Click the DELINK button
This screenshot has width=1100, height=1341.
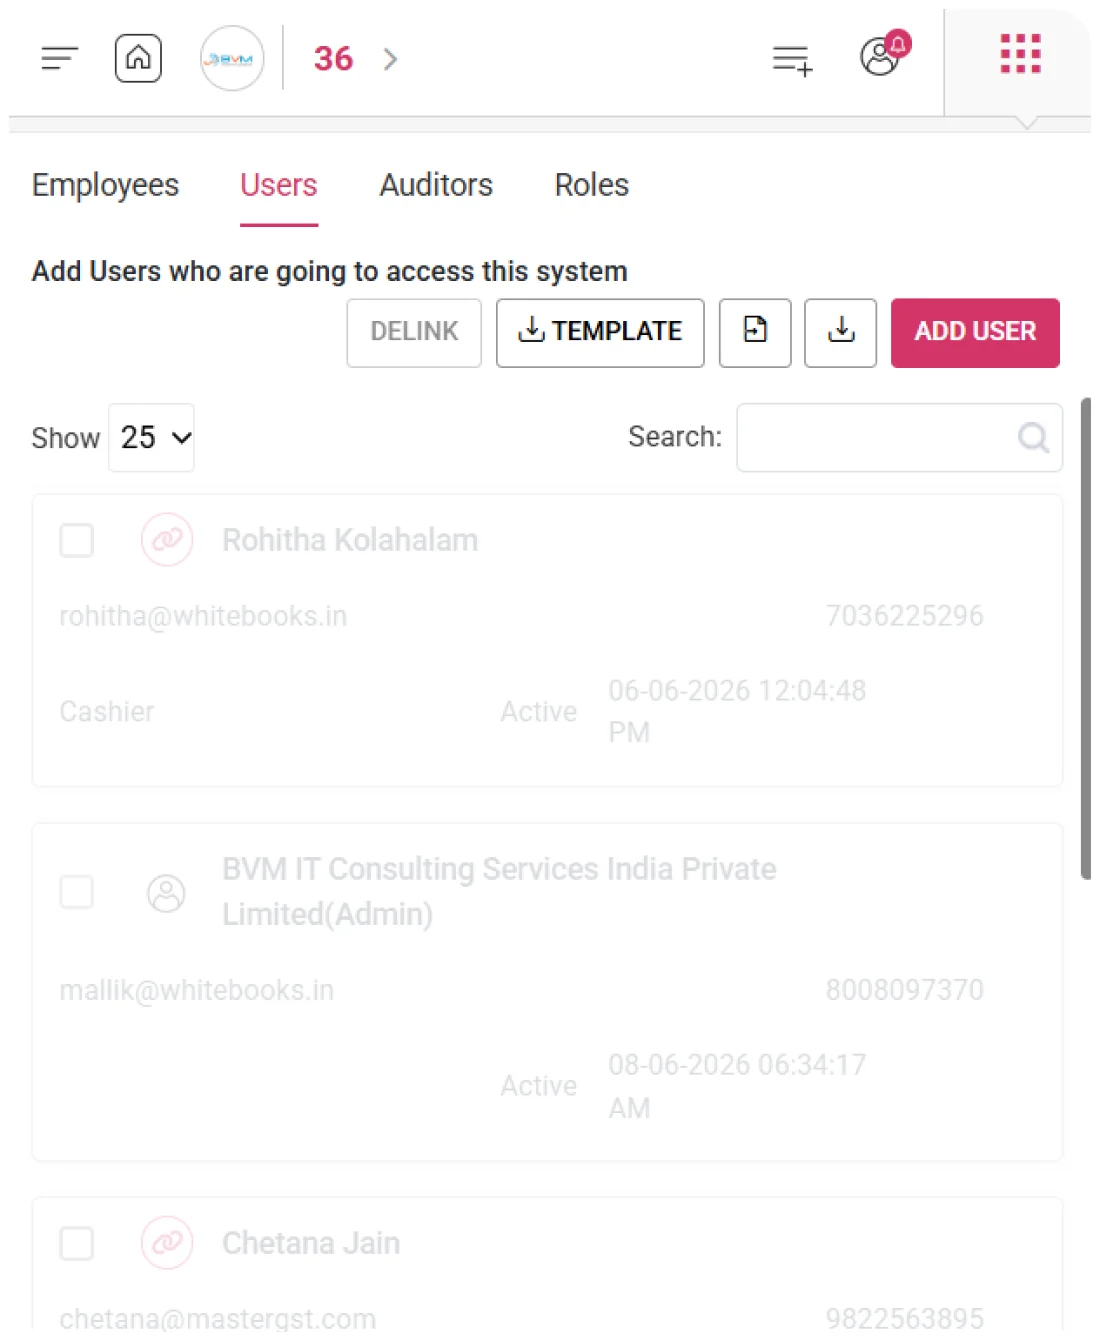coord(414,332)
